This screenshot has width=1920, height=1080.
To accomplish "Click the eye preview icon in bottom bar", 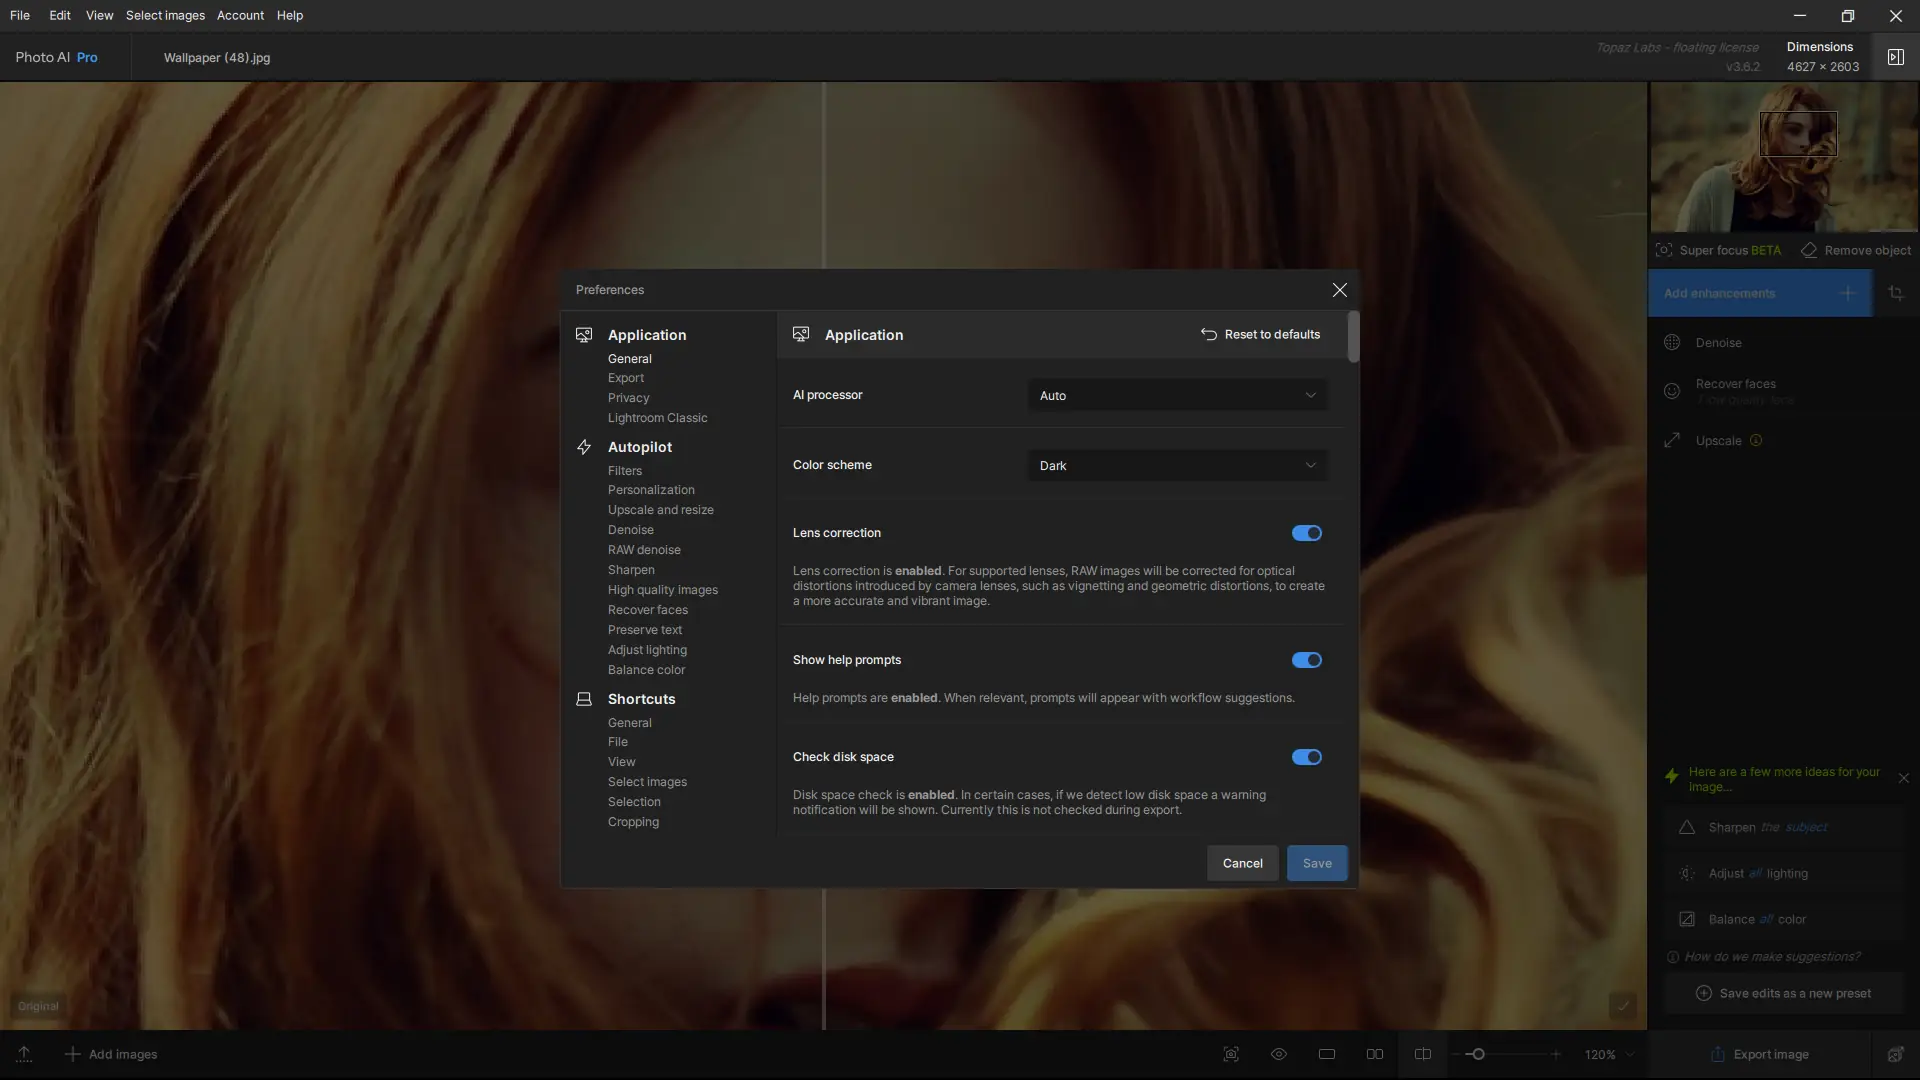I will (1278, 1054).
